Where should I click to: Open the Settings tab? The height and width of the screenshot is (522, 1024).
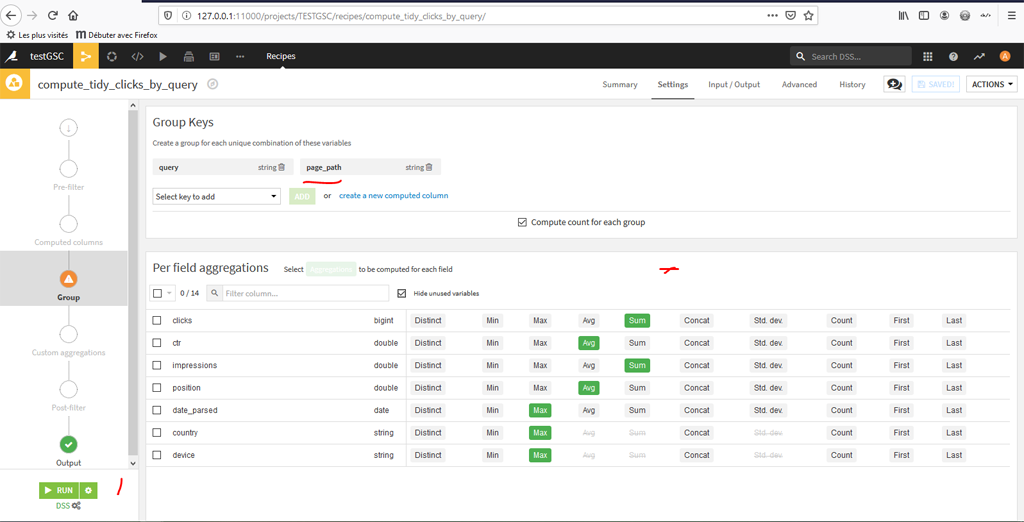(673, 84)
